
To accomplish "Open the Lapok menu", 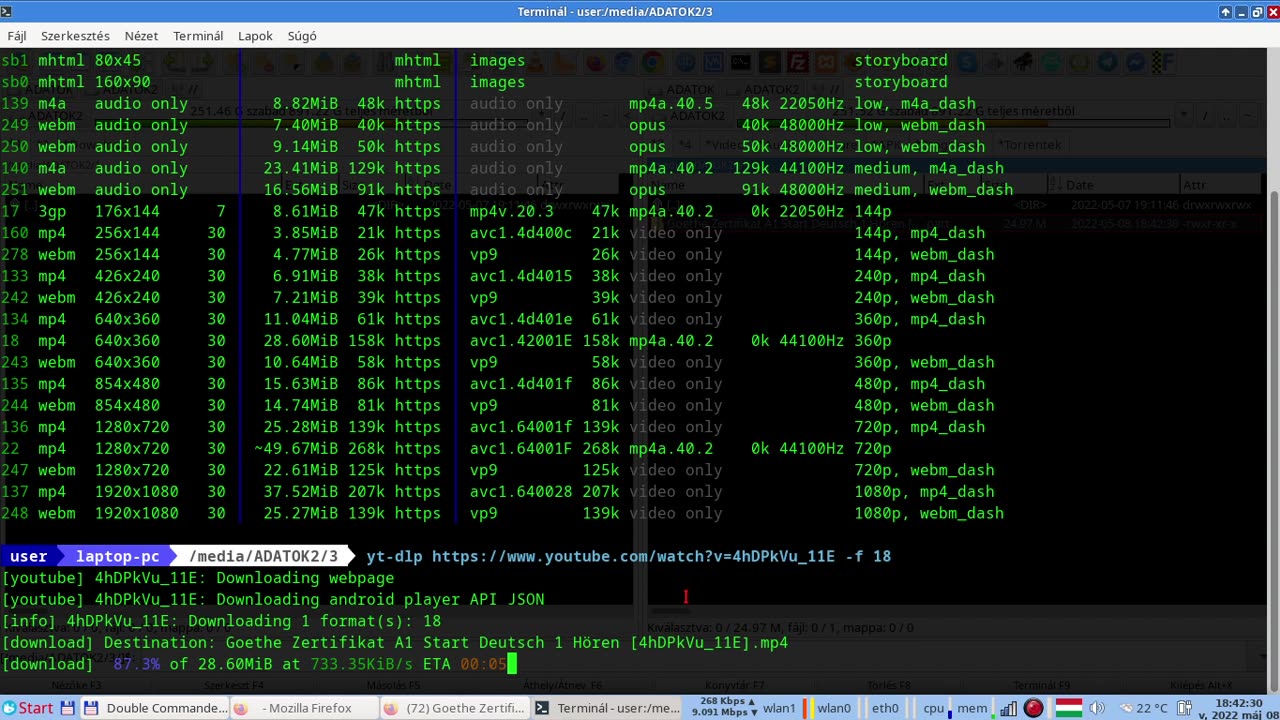I will (x=255, y=36).
